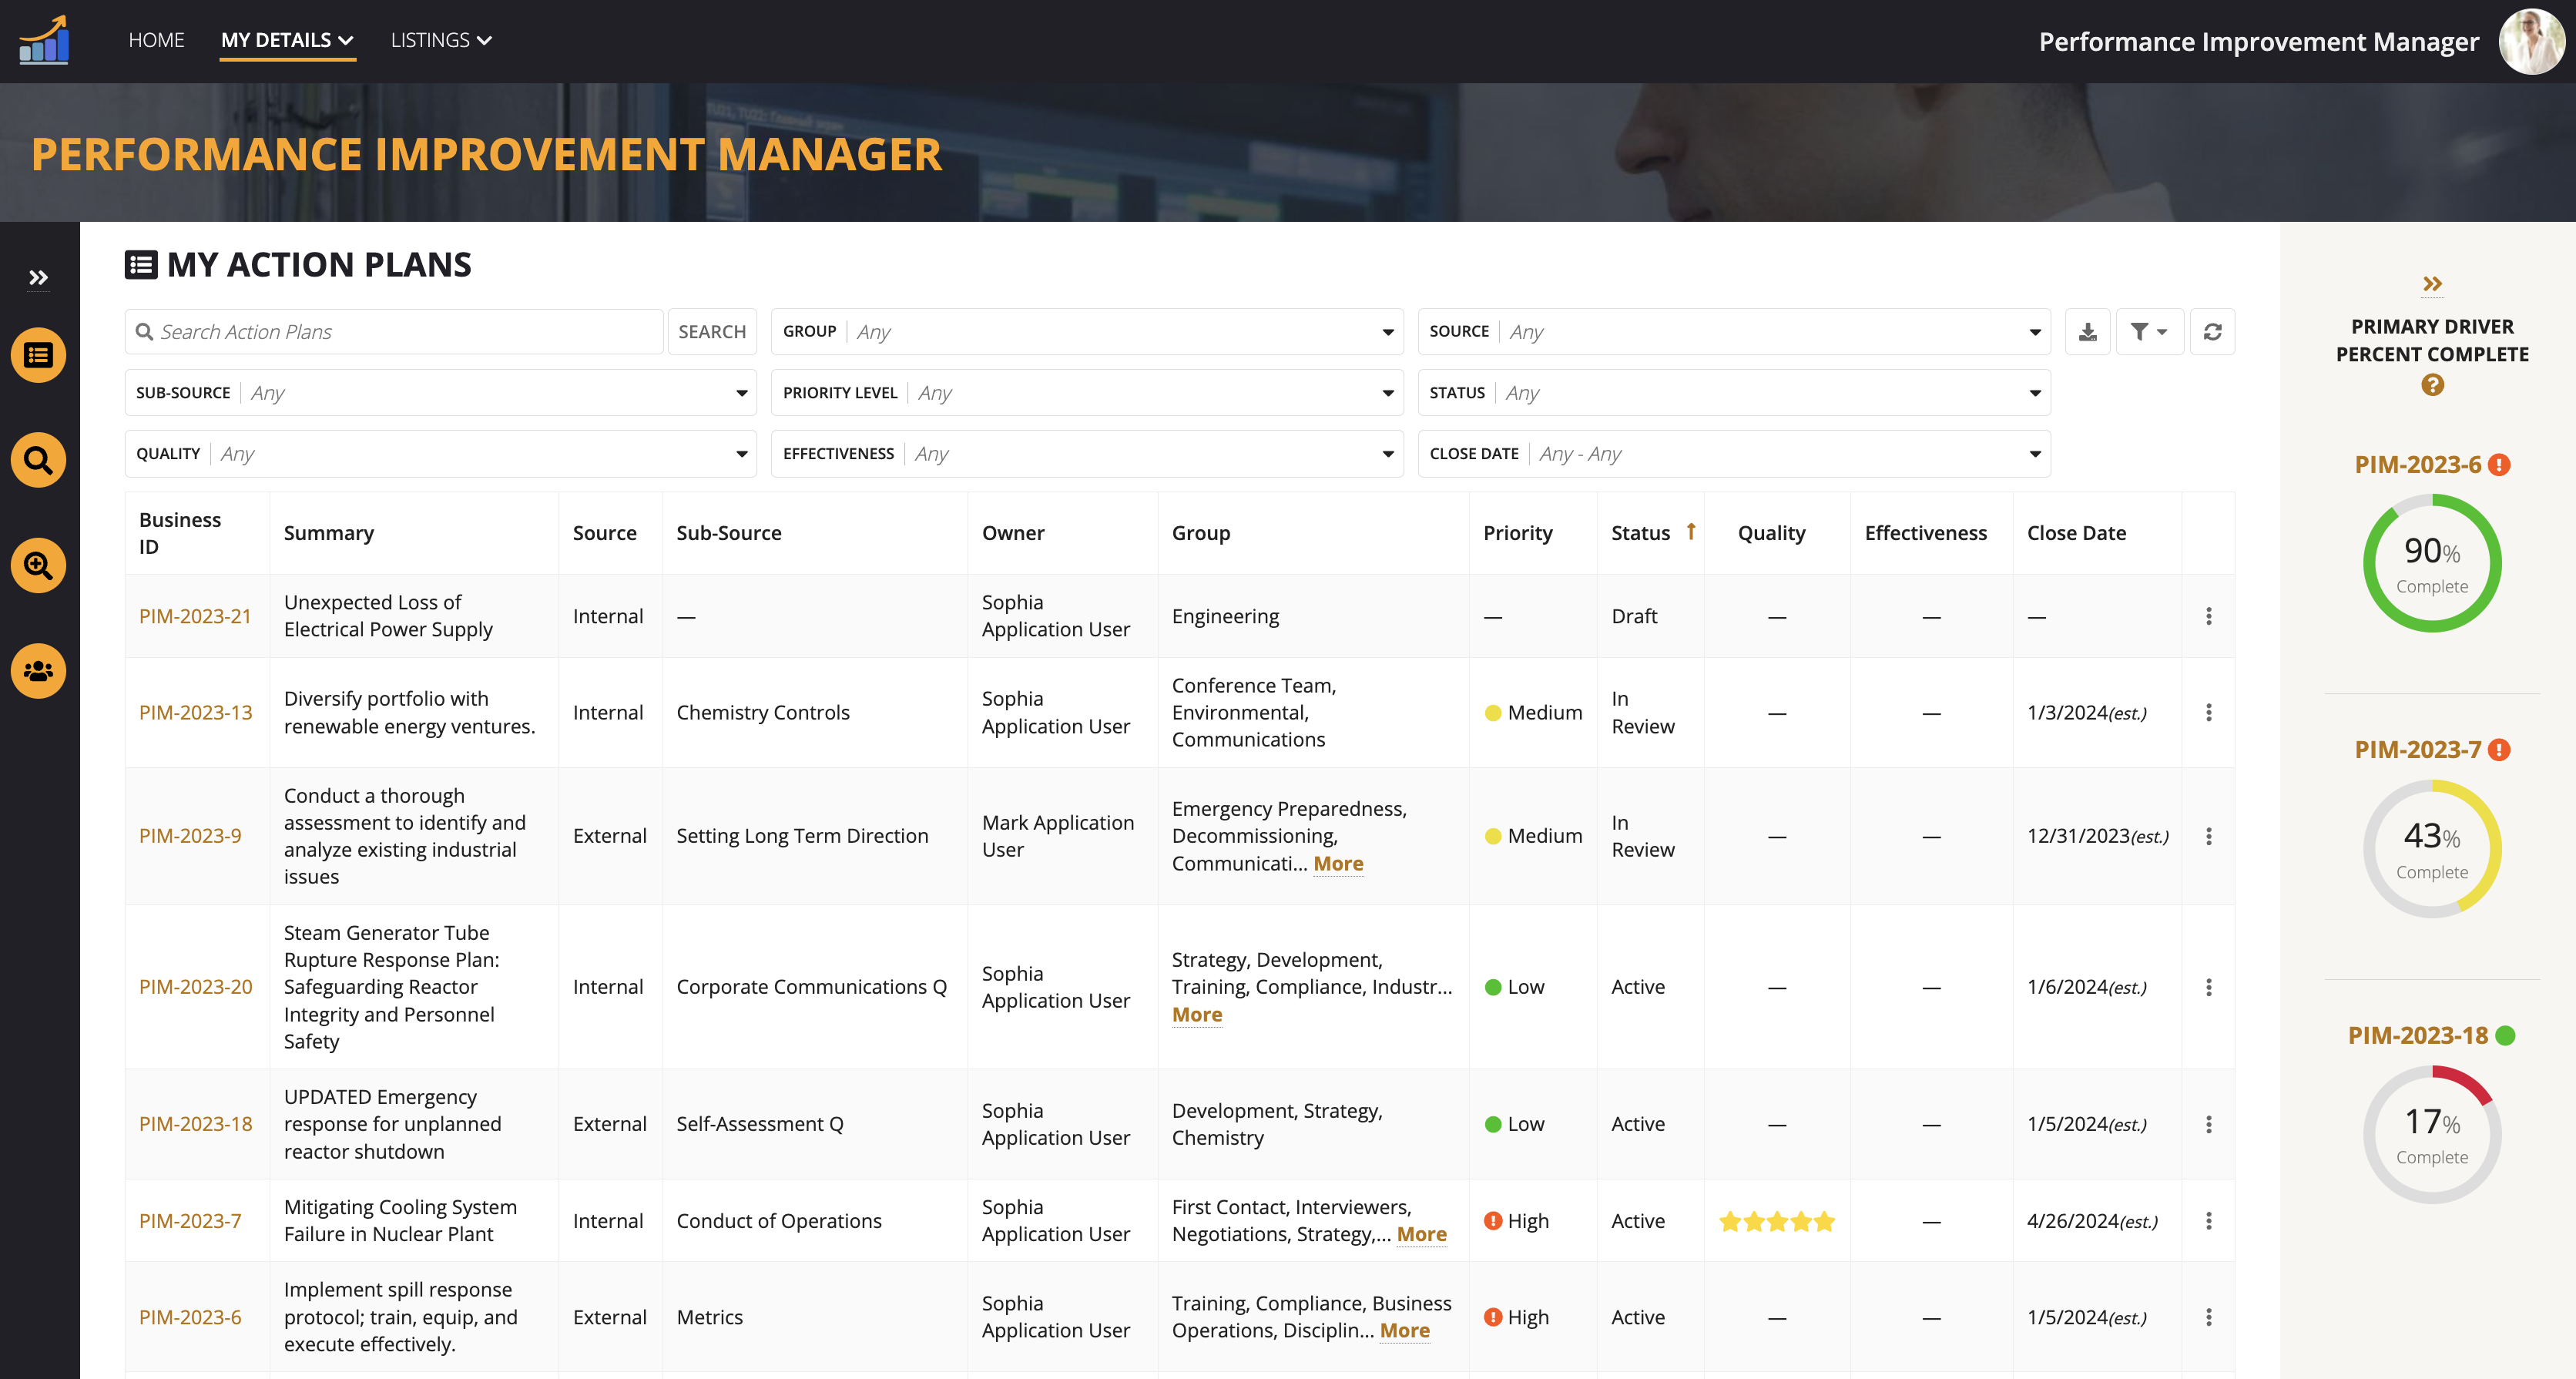Click the green status dot beside PIM-2023-18 driver
Viewport: 2576px width, 1379px height.
click(x=2505, y=1036)
